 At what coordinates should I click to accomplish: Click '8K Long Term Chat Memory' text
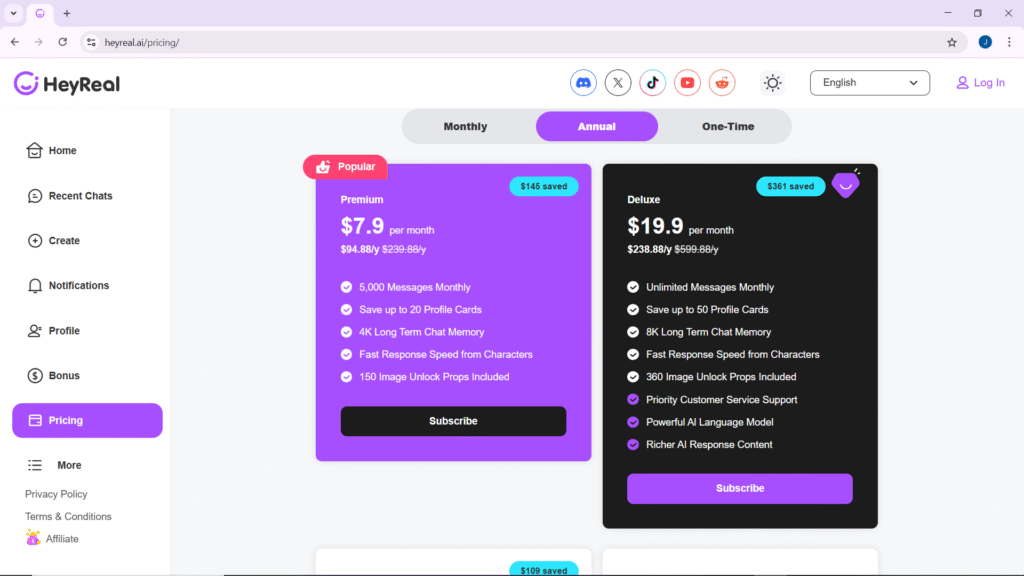coord(709,332)
